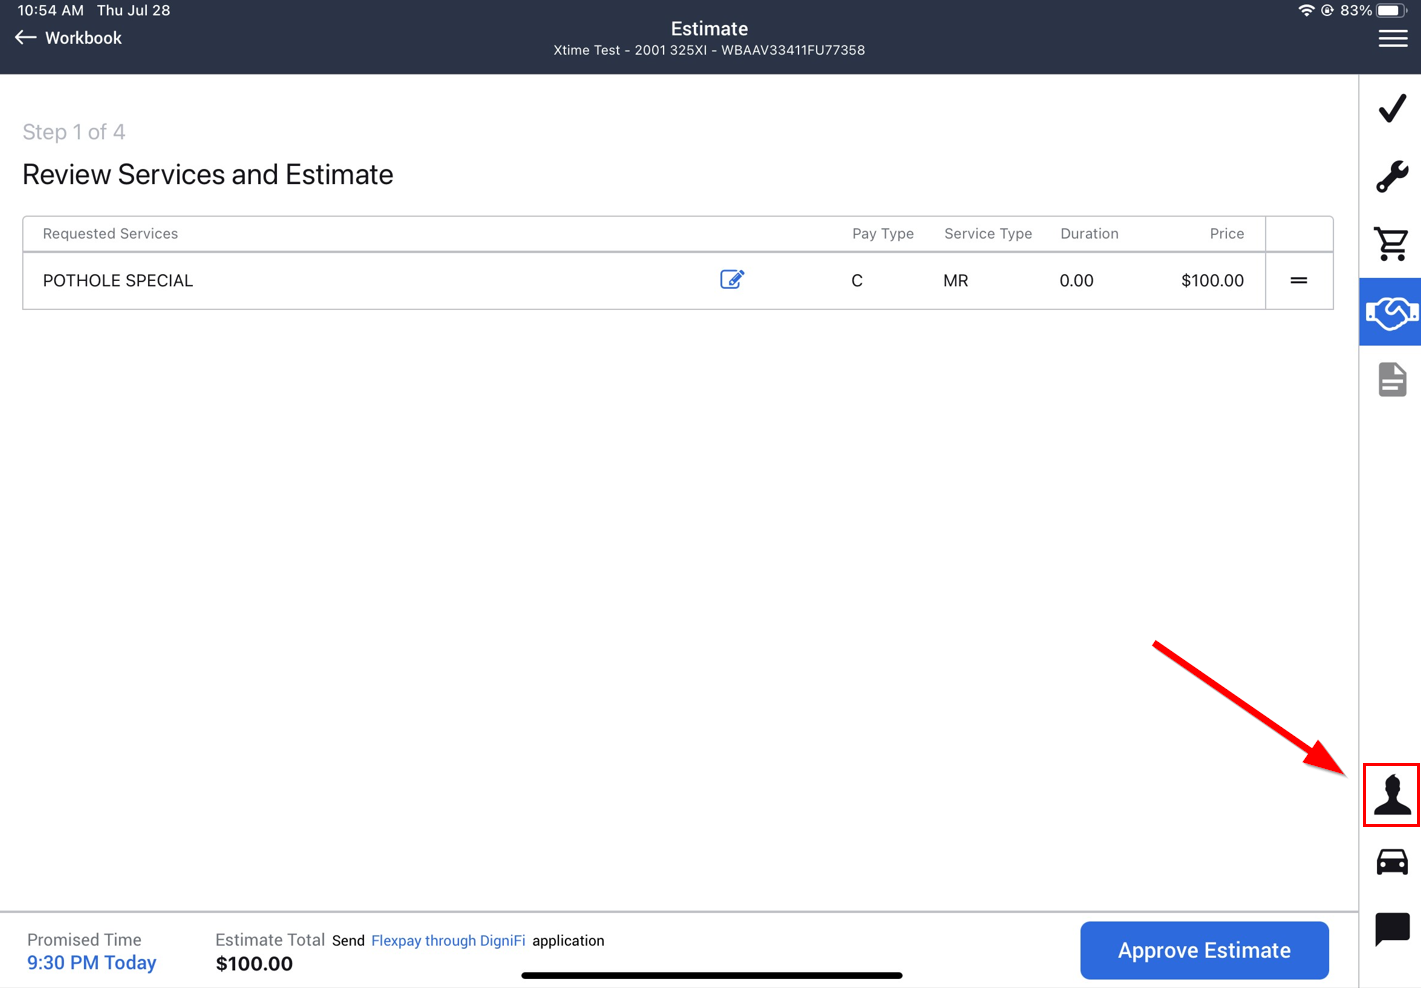Click the Price column header
1421x988 pixels.
pos(1227,233)
